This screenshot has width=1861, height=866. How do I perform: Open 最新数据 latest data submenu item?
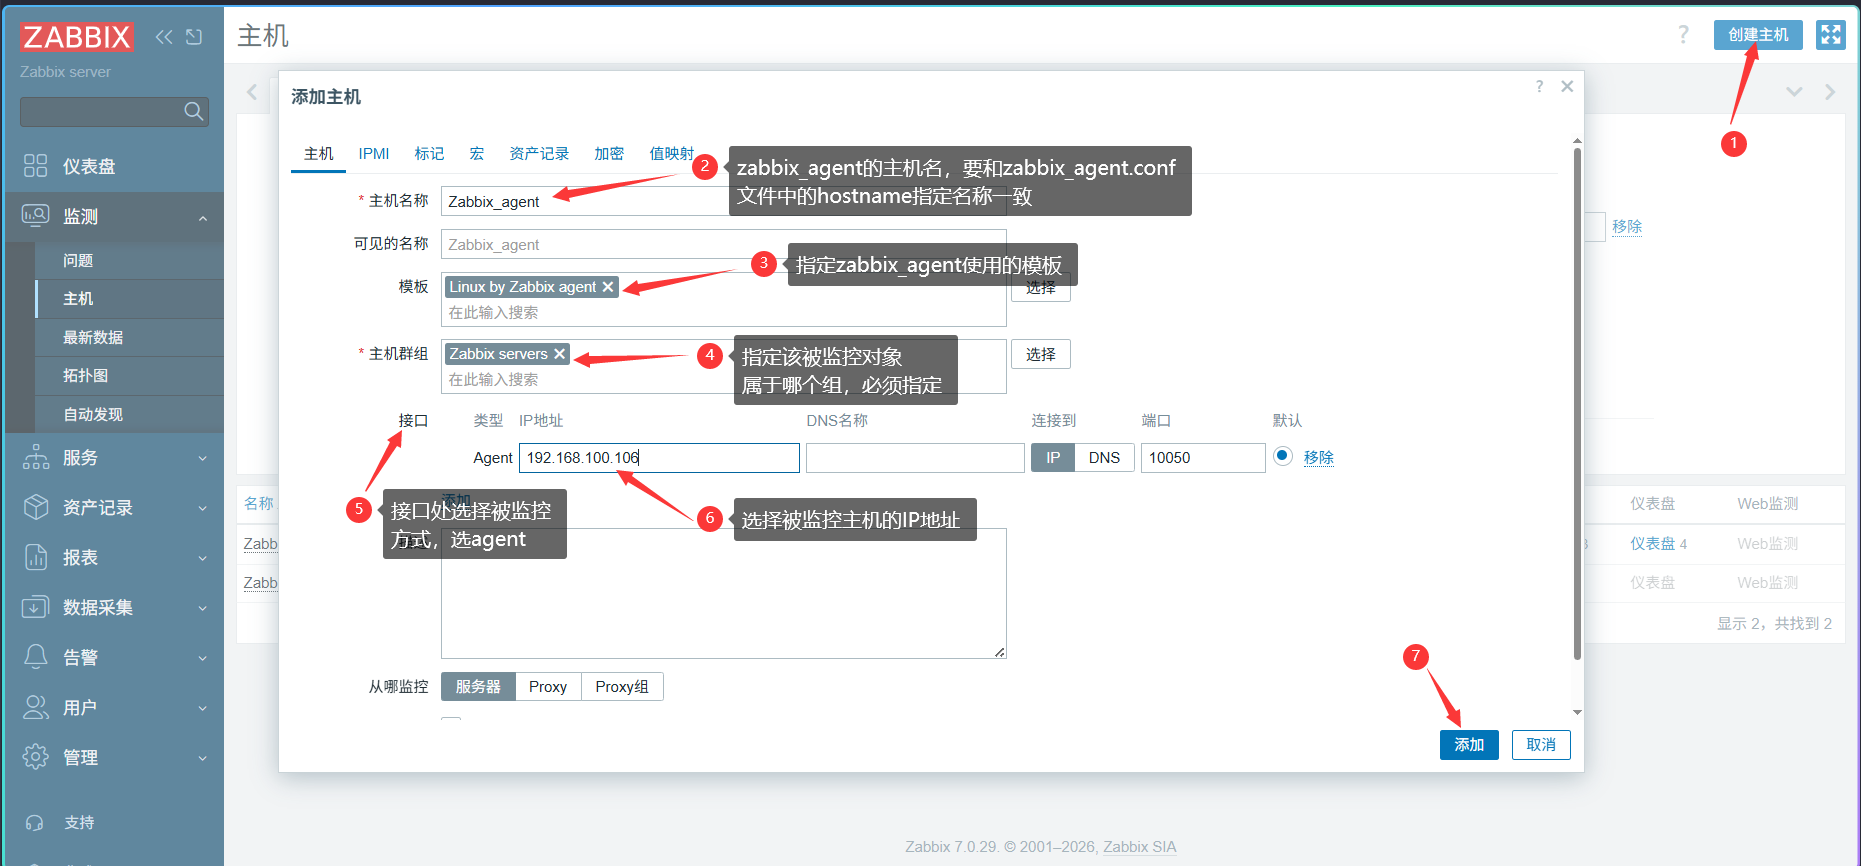130,337
